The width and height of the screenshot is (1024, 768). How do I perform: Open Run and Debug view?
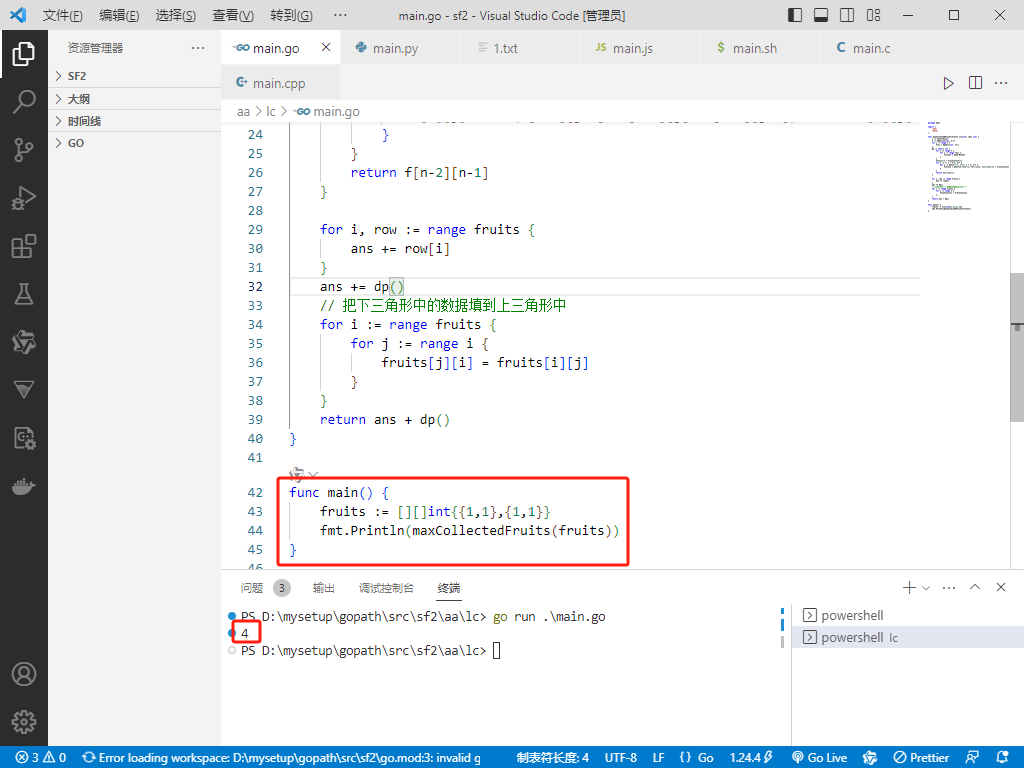click(24, 198)
